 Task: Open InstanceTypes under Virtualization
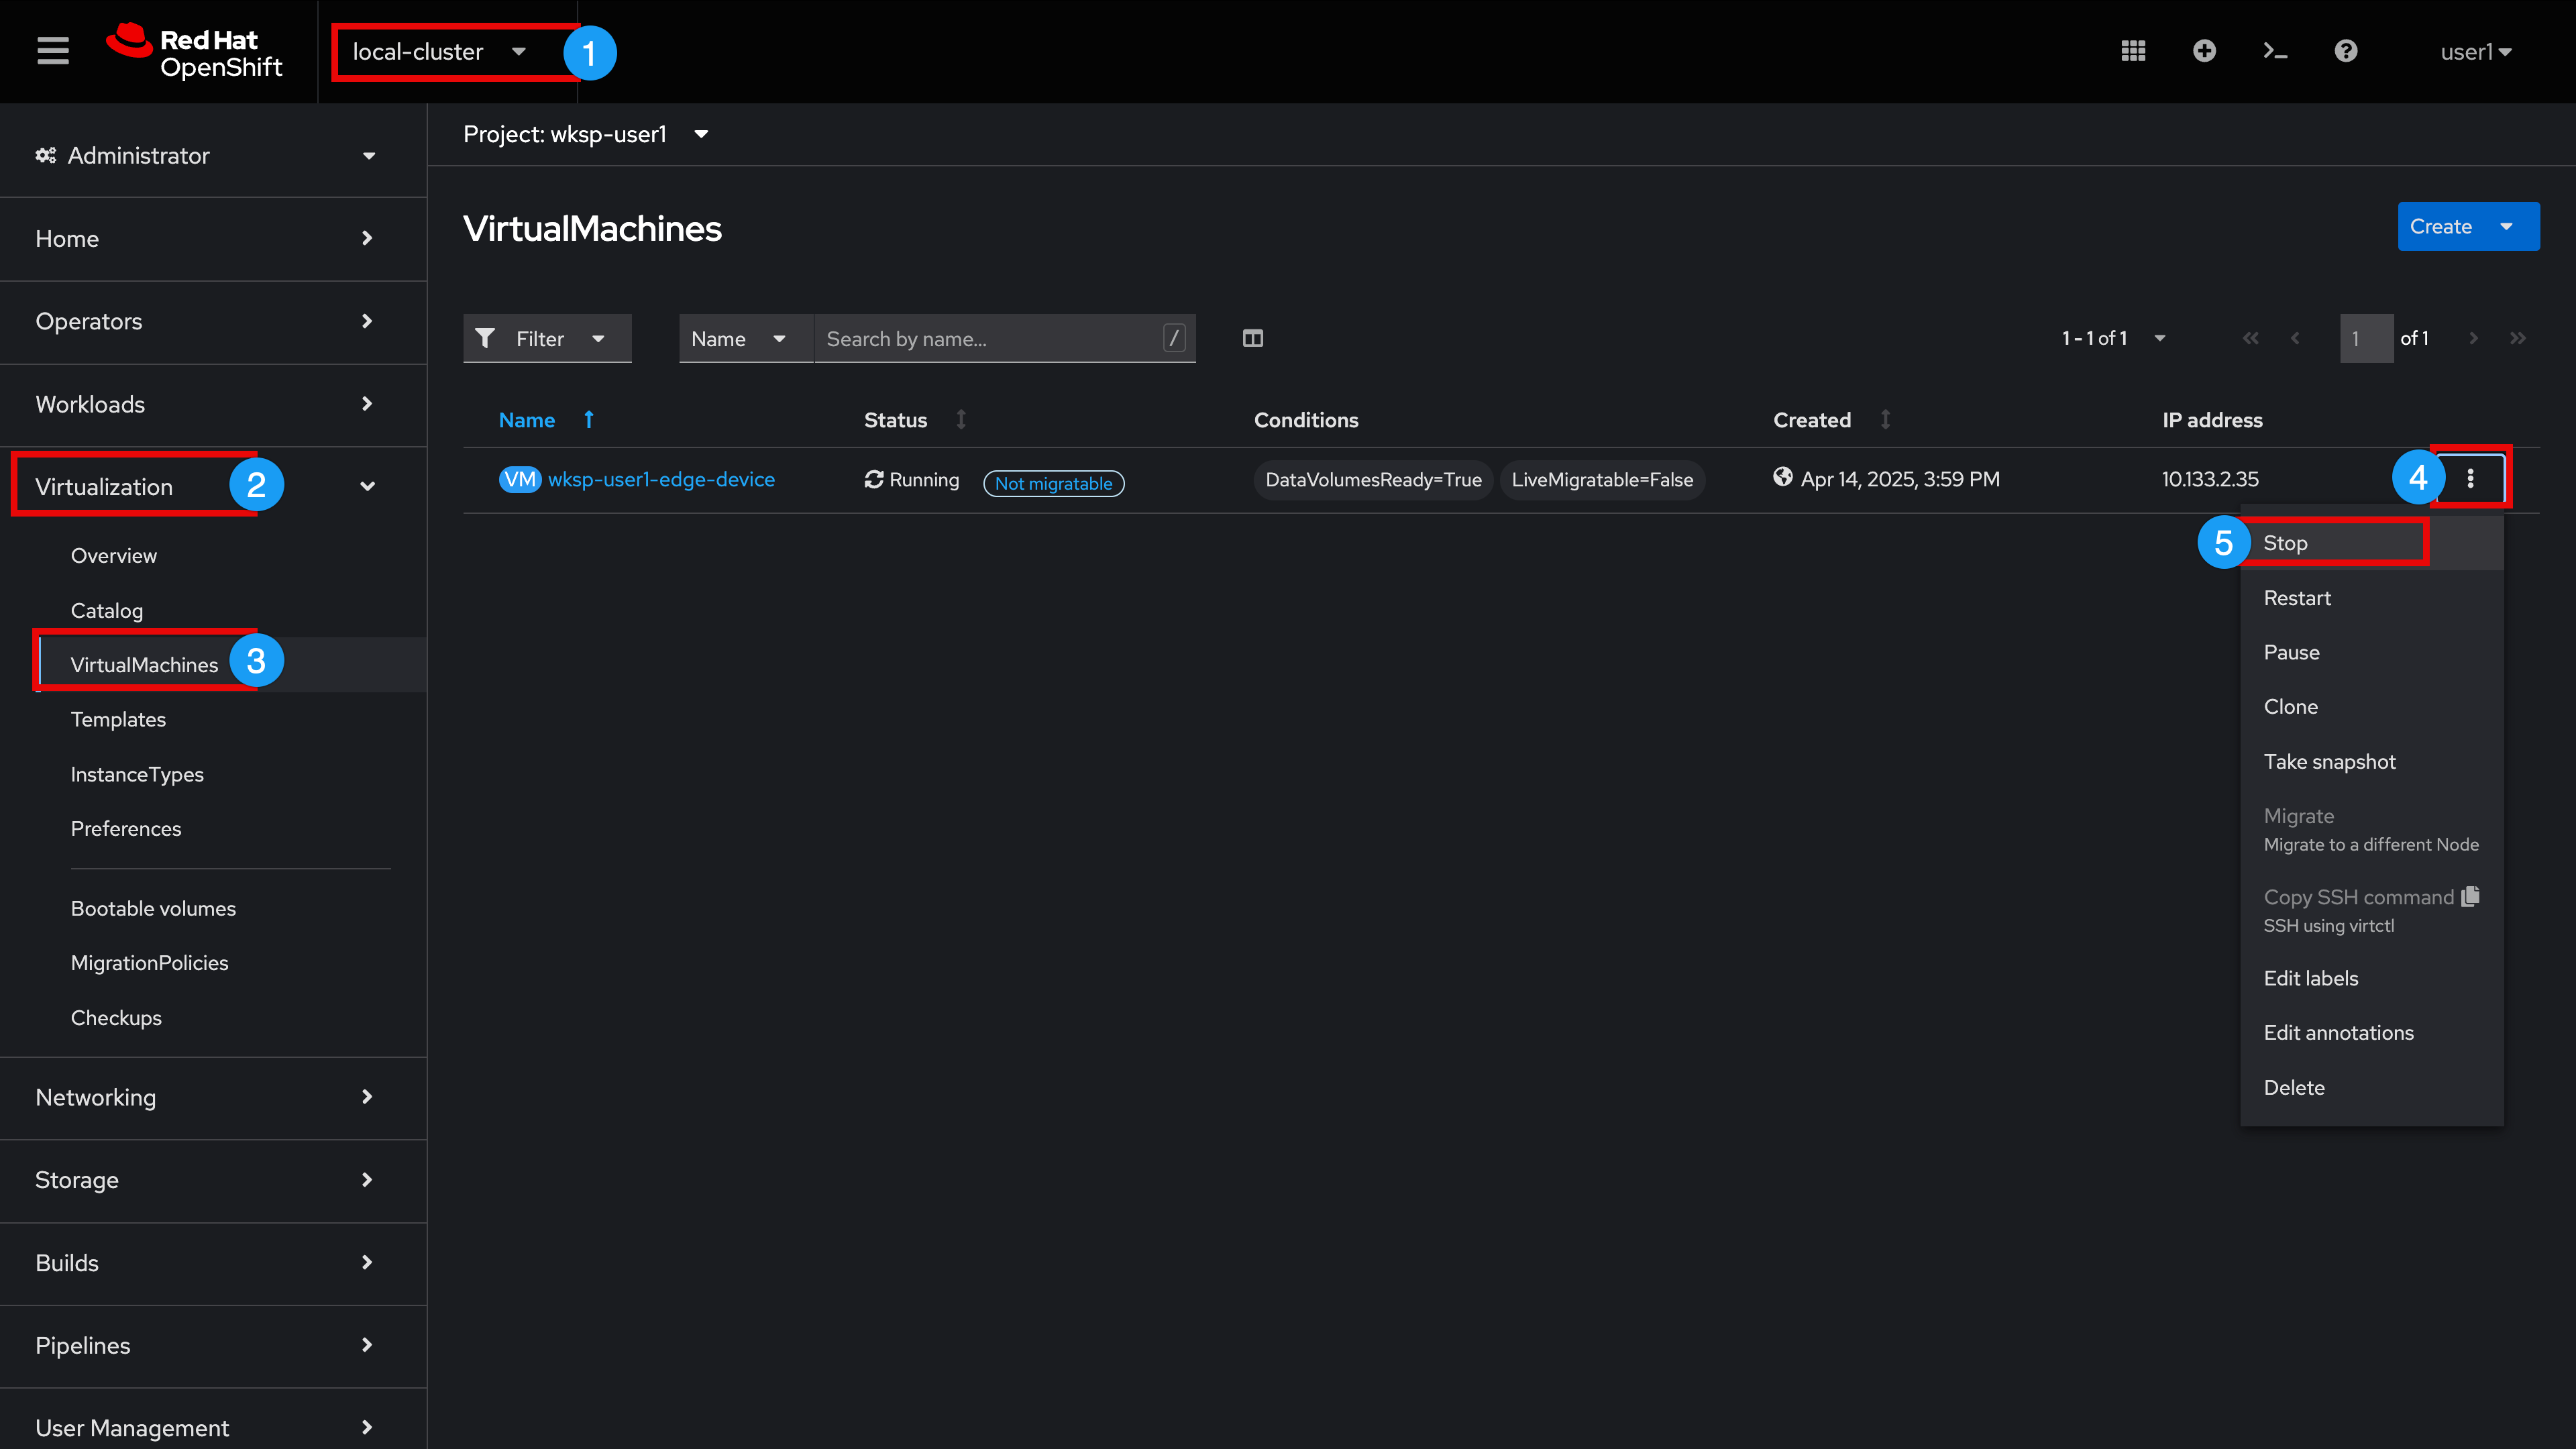pos(137,774)
